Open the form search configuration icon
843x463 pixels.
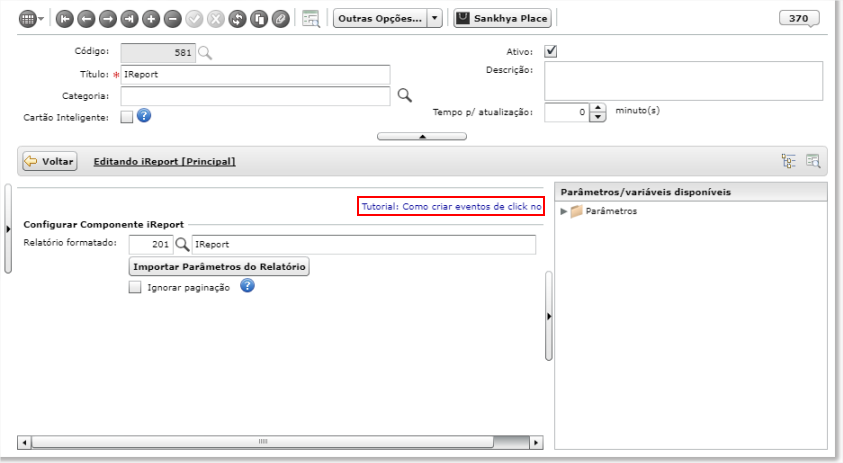pyautogui.click(x=311, y=19)
